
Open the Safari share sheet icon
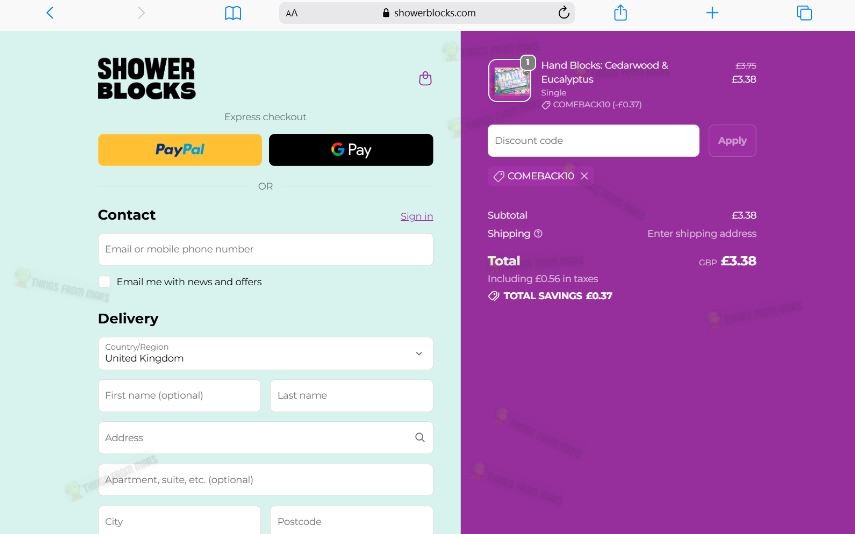(621, 13)
